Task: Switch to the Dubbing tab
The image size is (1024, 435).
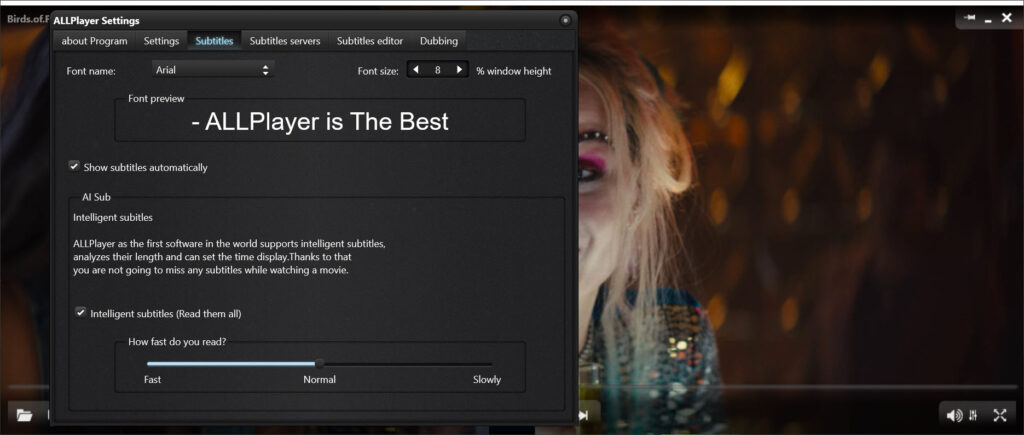Action: click(439, 40)
